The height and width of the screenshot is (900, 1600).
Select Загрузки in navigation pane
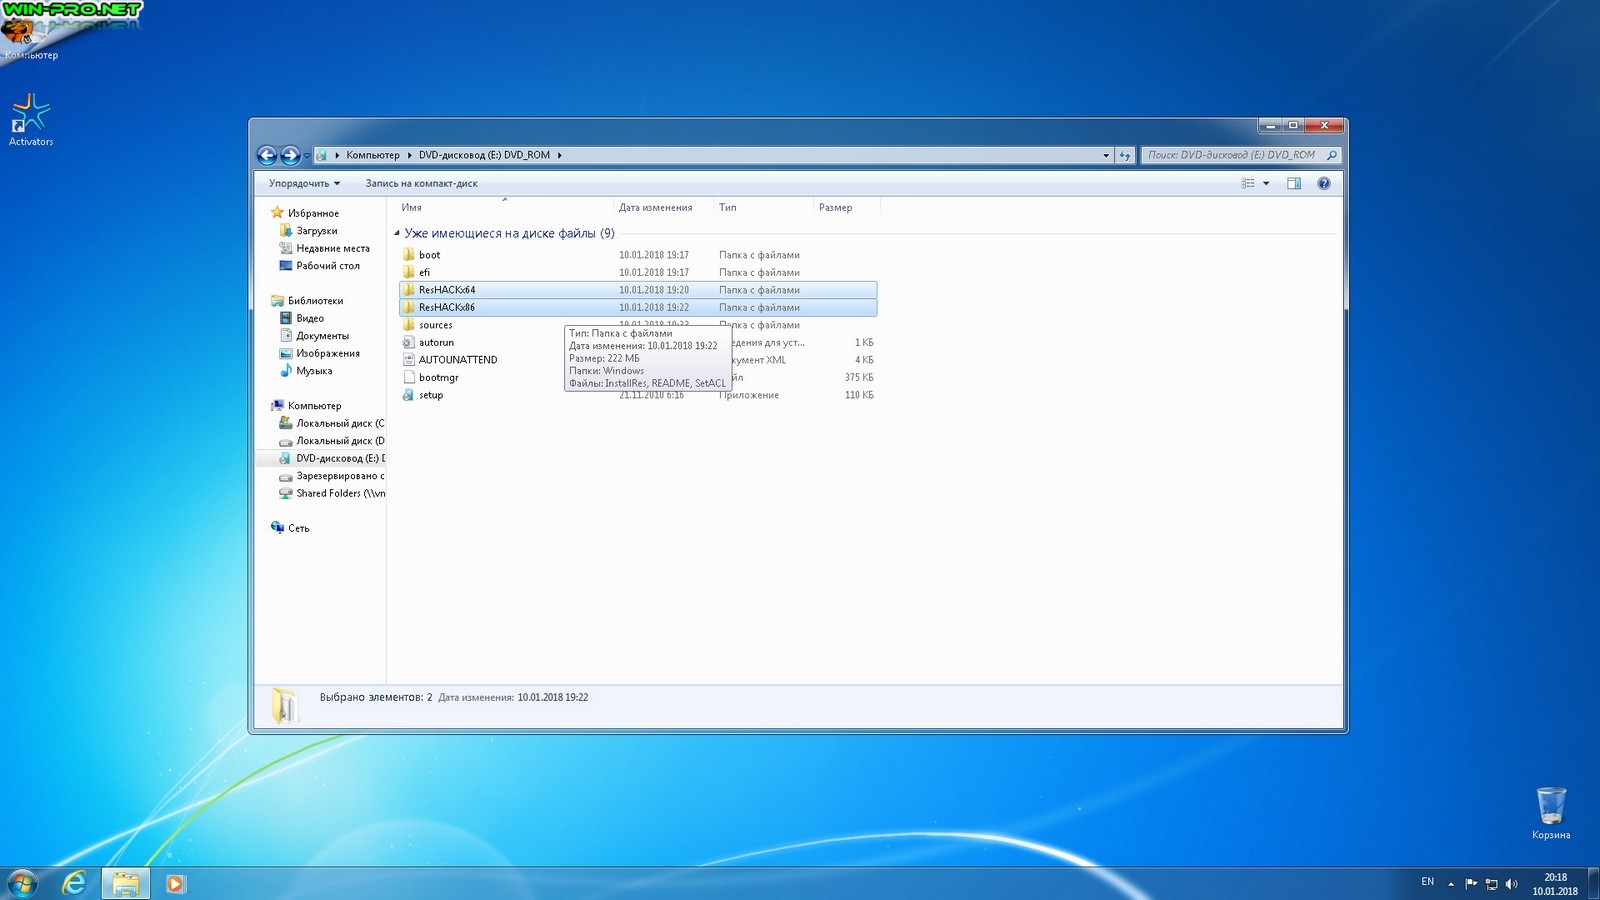pyautogui.click(x=316, y=230)
